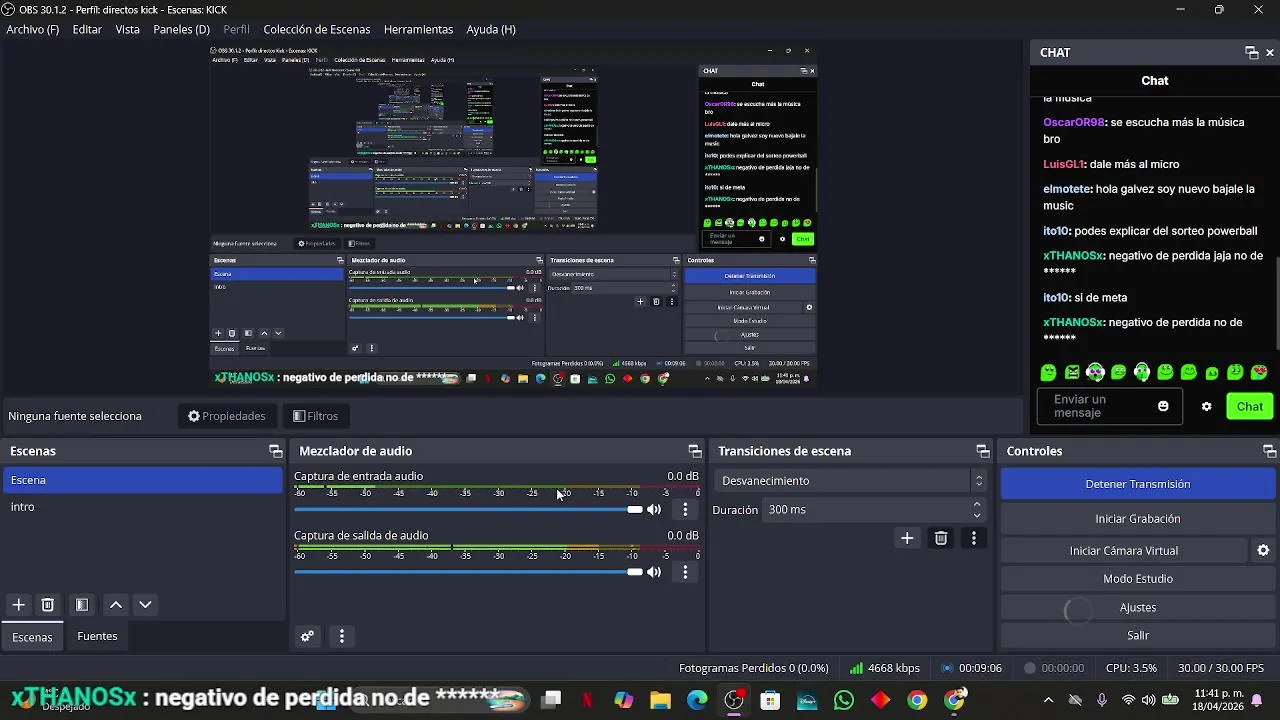Viewport: 1280px width, 720px height.
Task: Move the selected scene down
Action: coord(145,605)
